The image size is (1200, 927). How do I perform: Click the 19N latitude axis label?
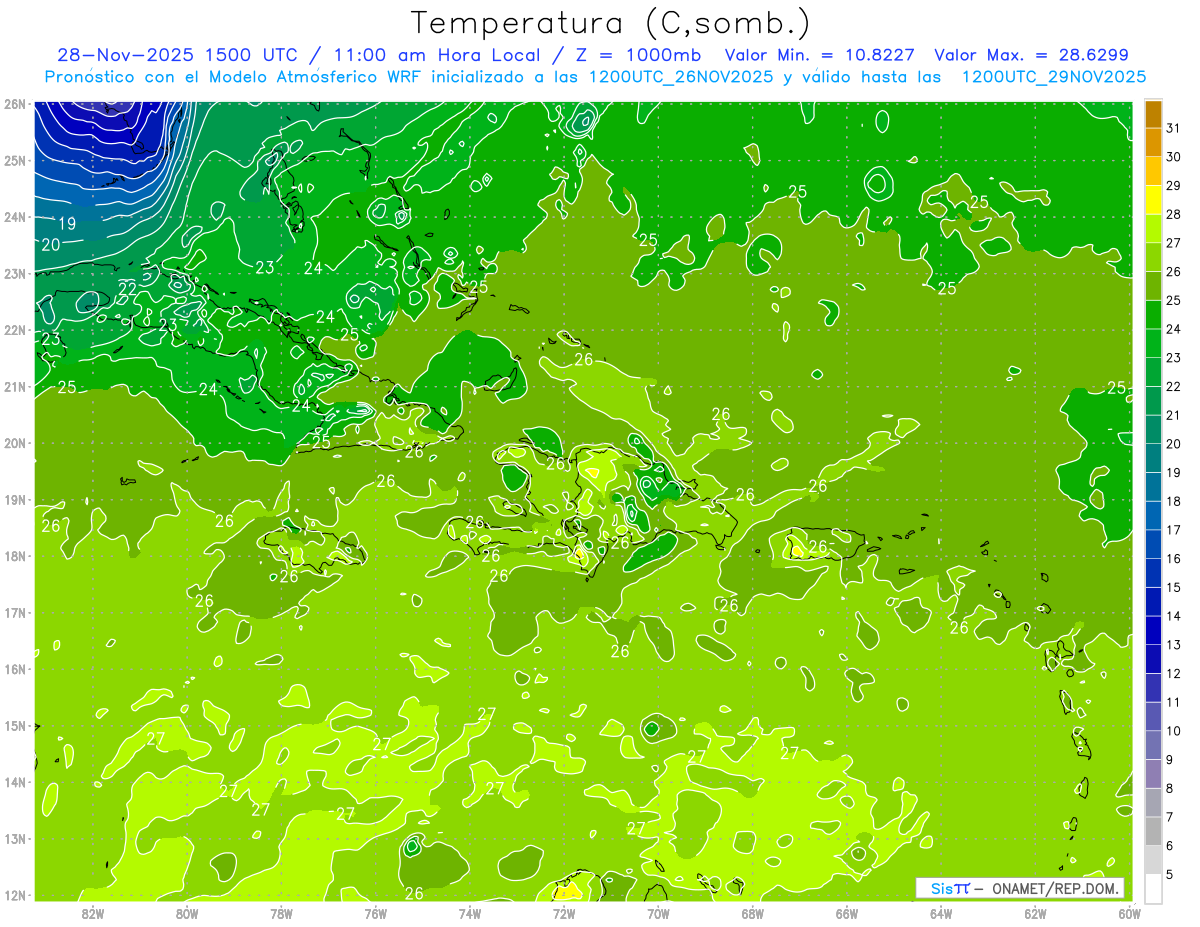(x=15, y=499)
